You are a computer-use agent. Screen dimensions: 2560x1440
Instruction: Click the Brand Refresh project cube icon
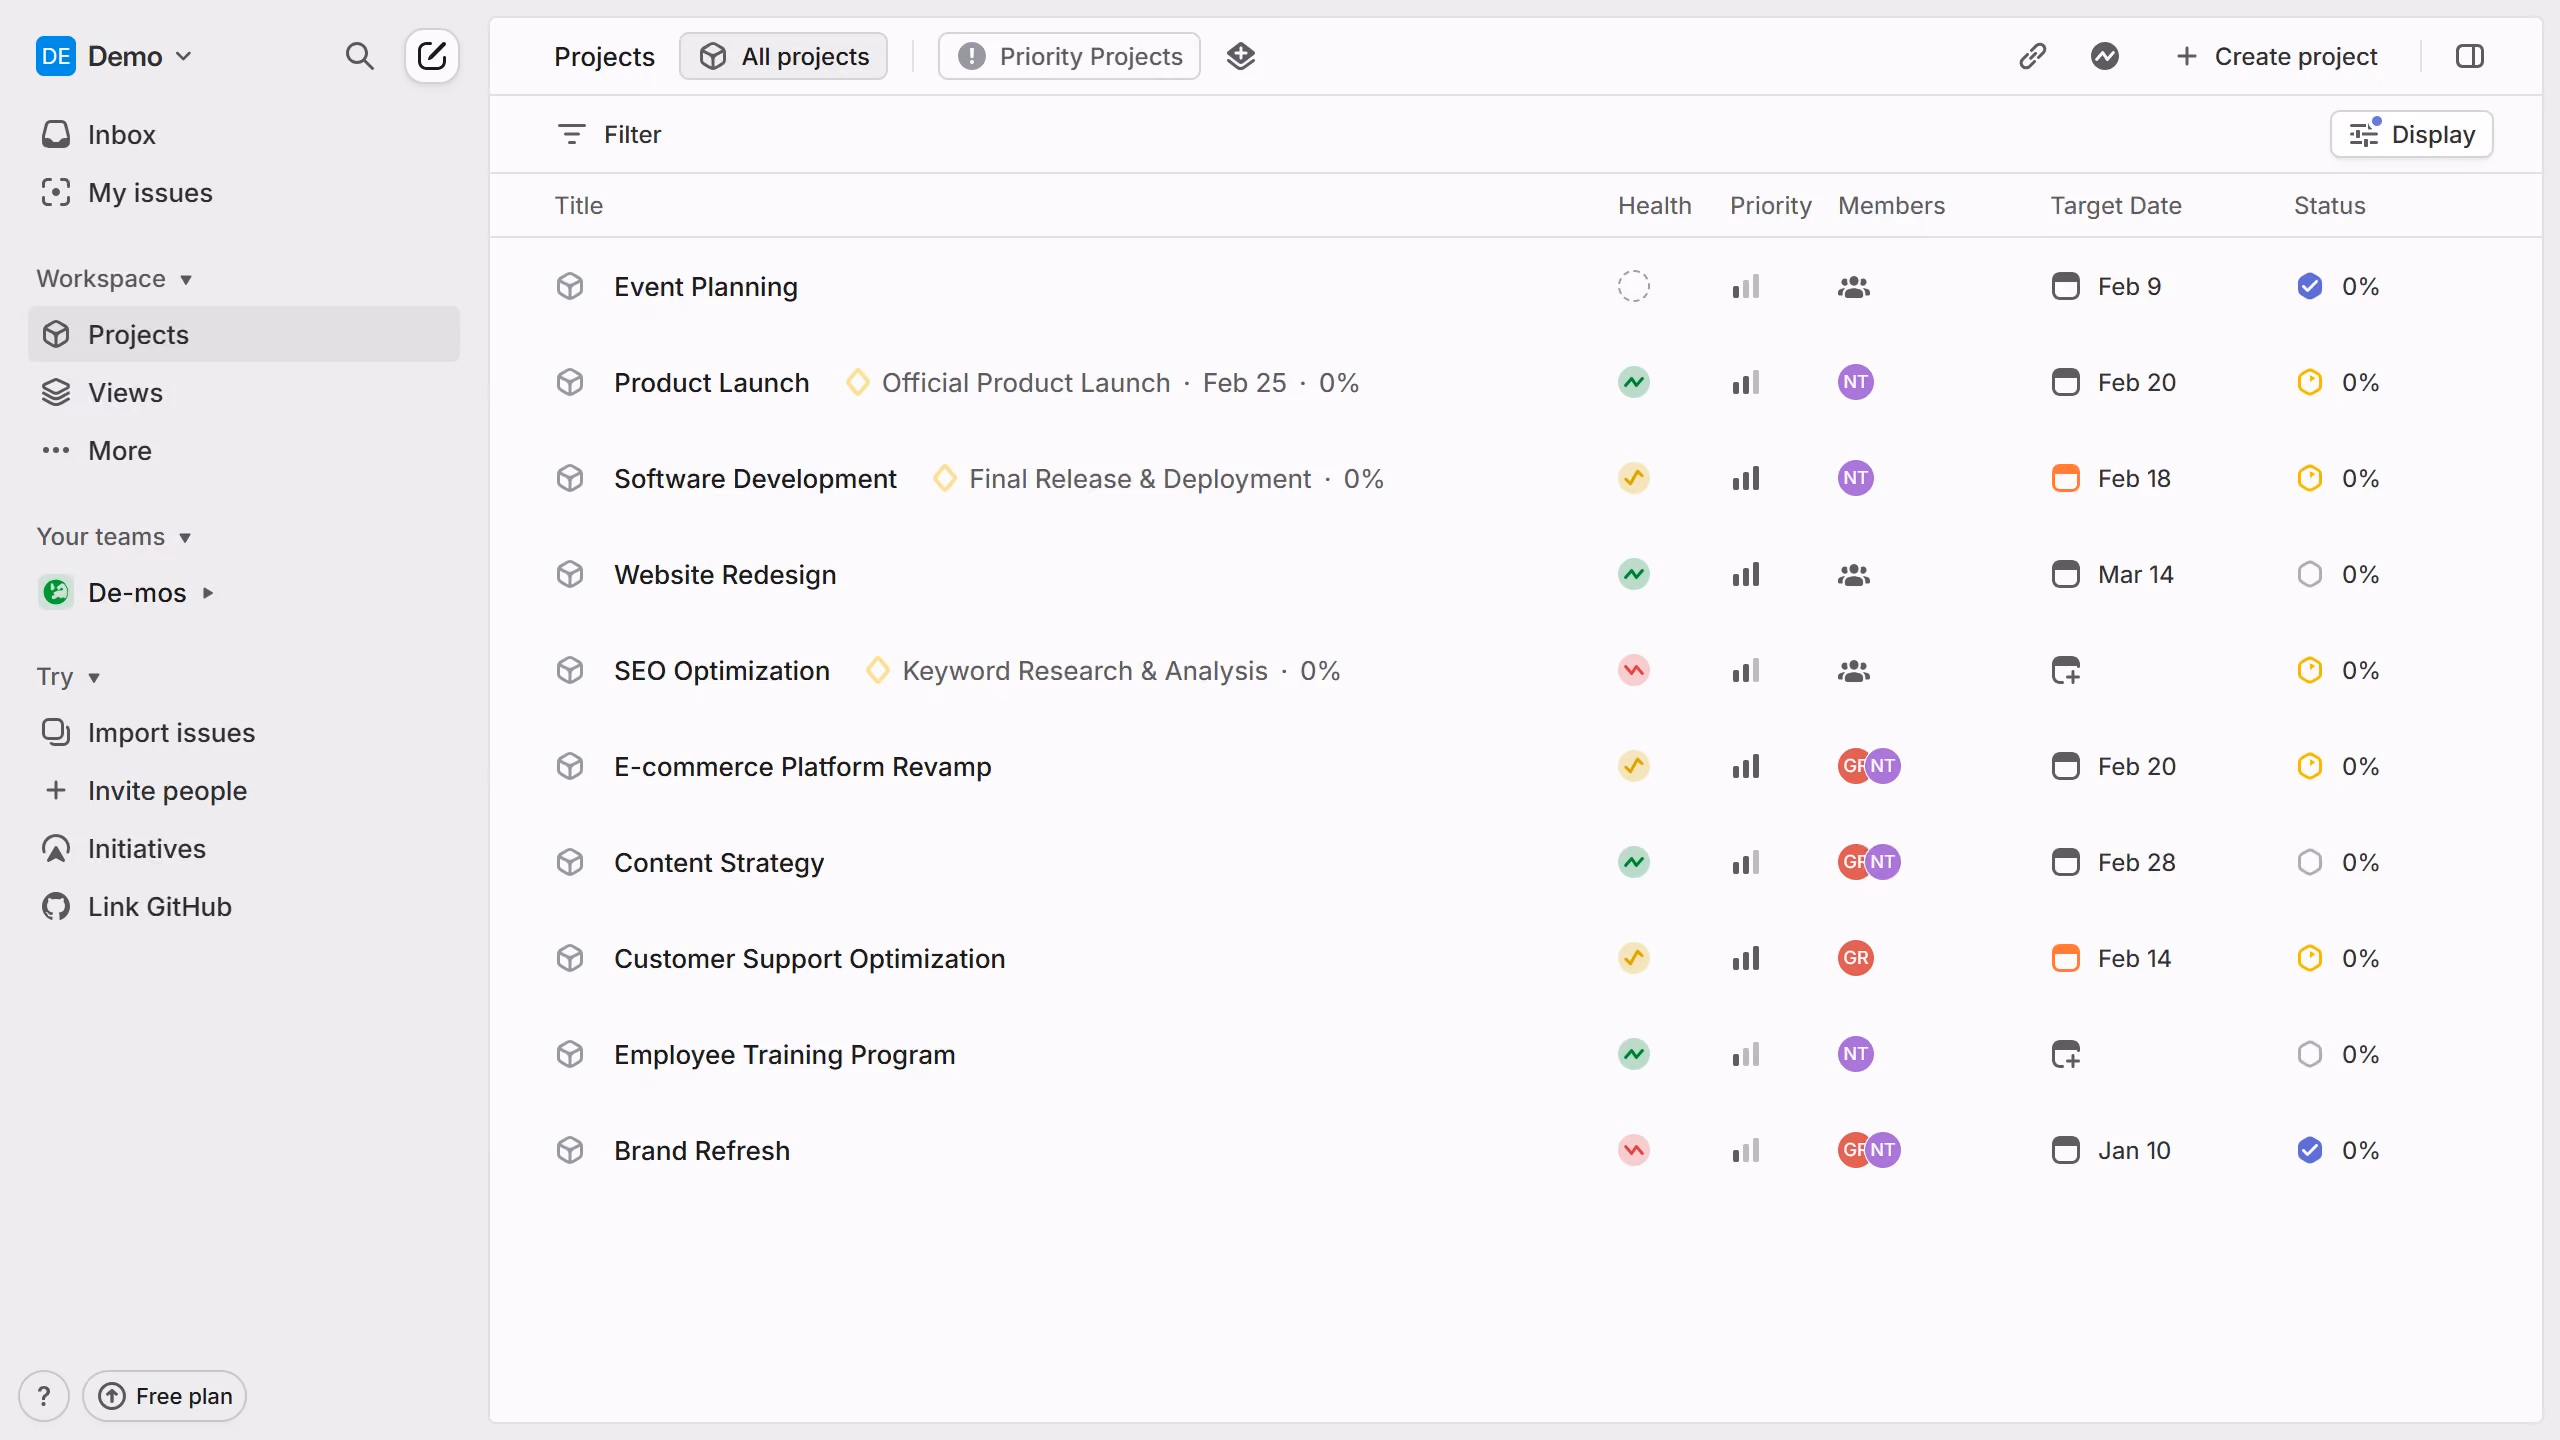coord(570,1151)
